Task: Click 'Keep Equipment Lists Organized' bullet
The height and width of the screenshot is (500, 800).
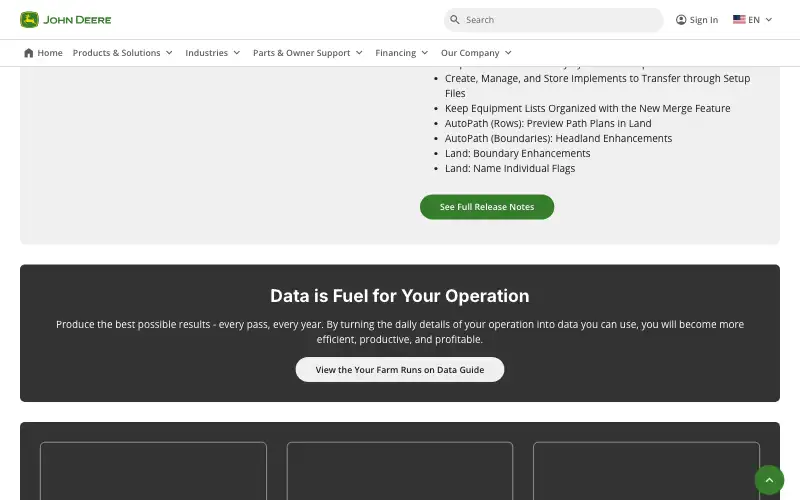Action: (587, 109)
